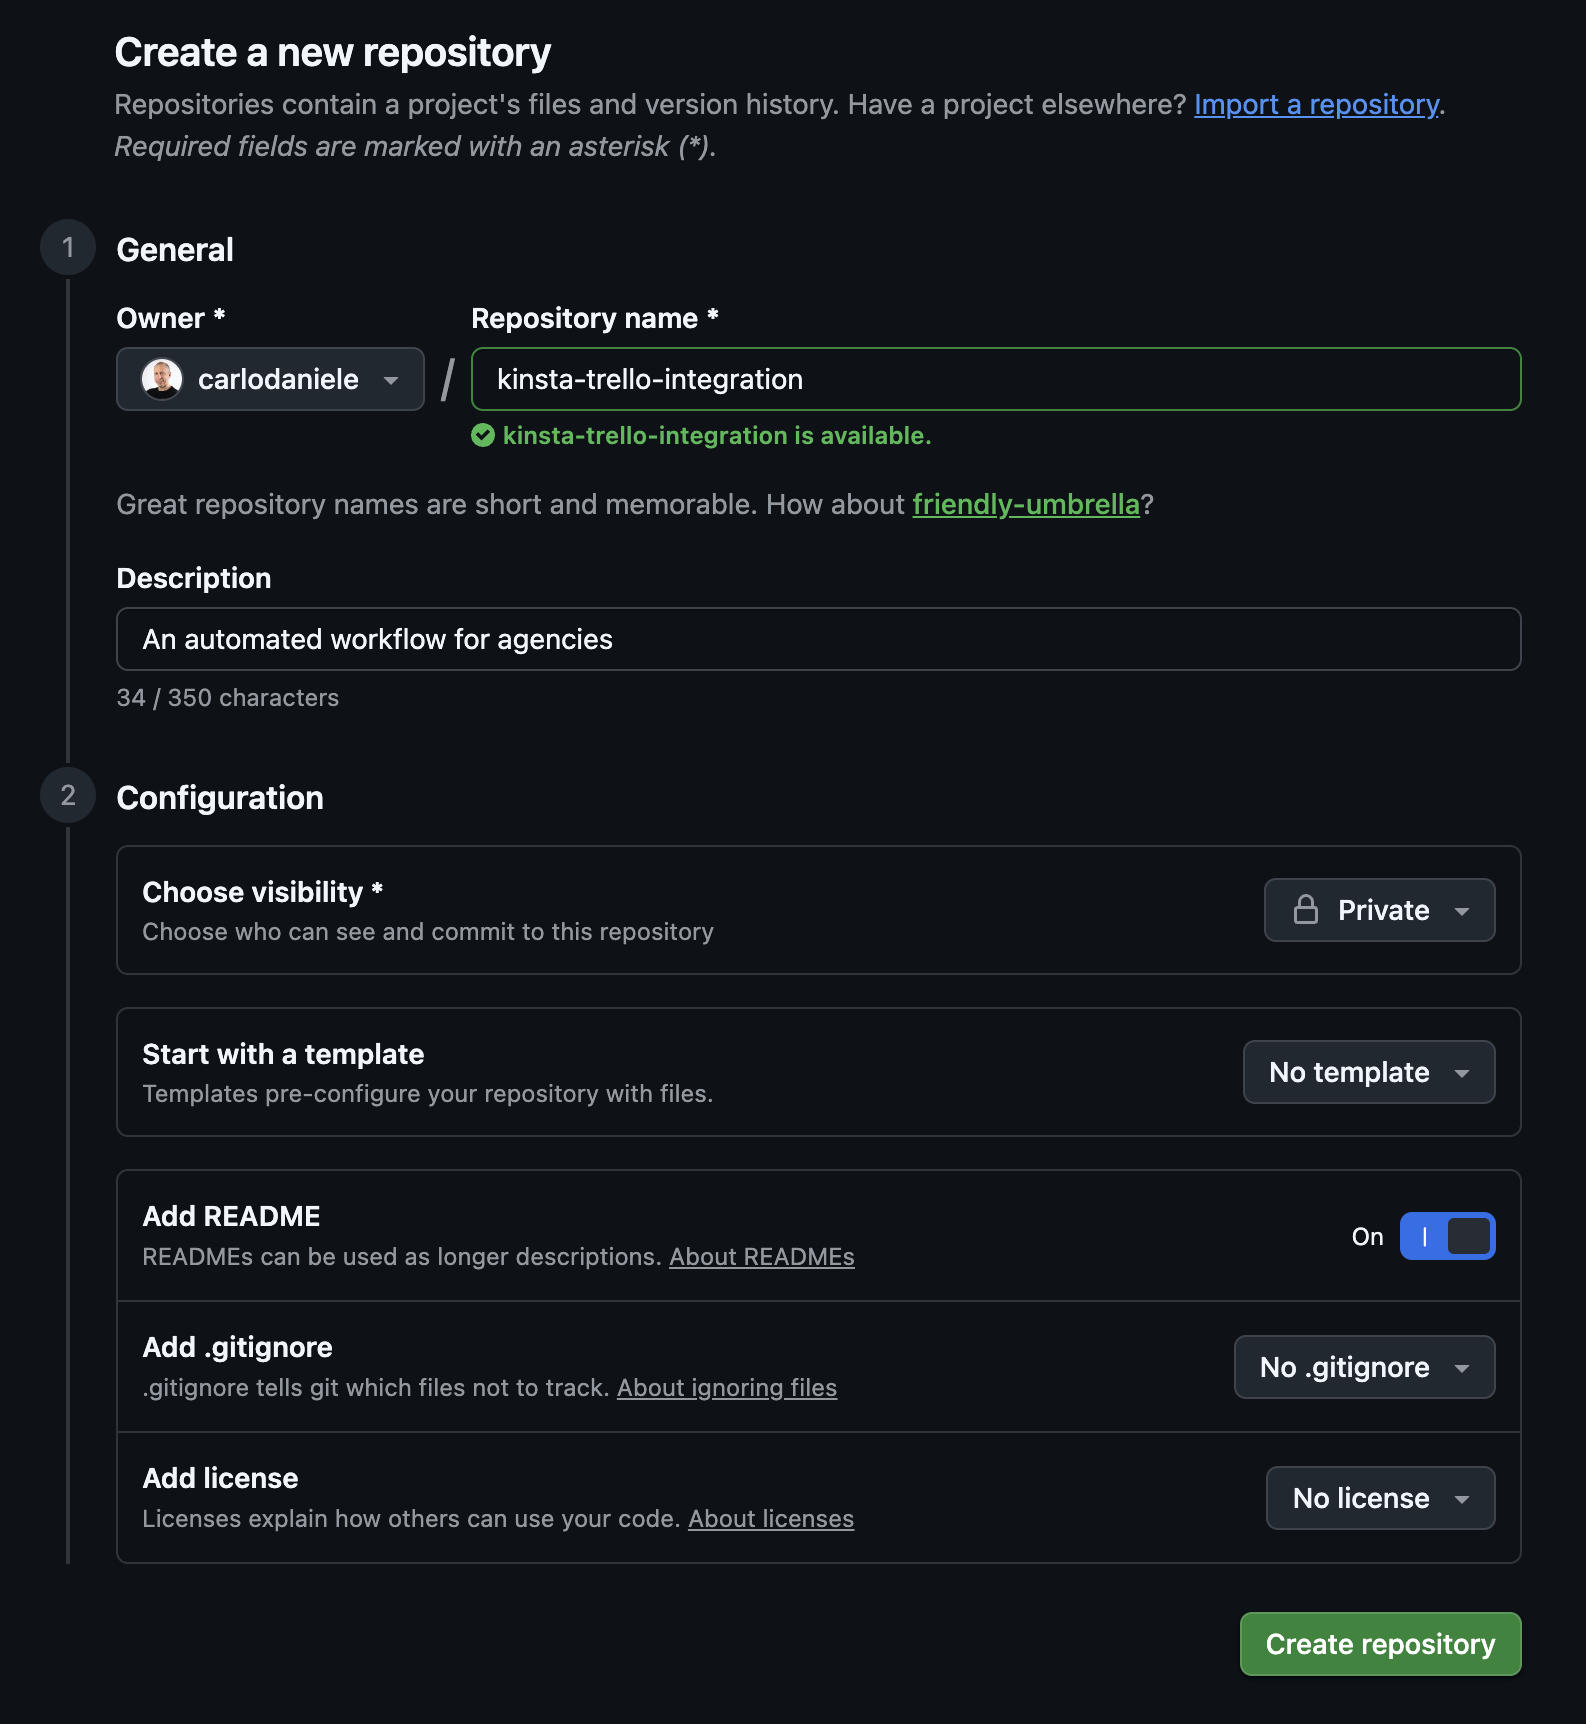Expand the No license dropdown
Viewport: 1586px width, 1724px height.
pyautogui.click(x=1379, y=1498)
